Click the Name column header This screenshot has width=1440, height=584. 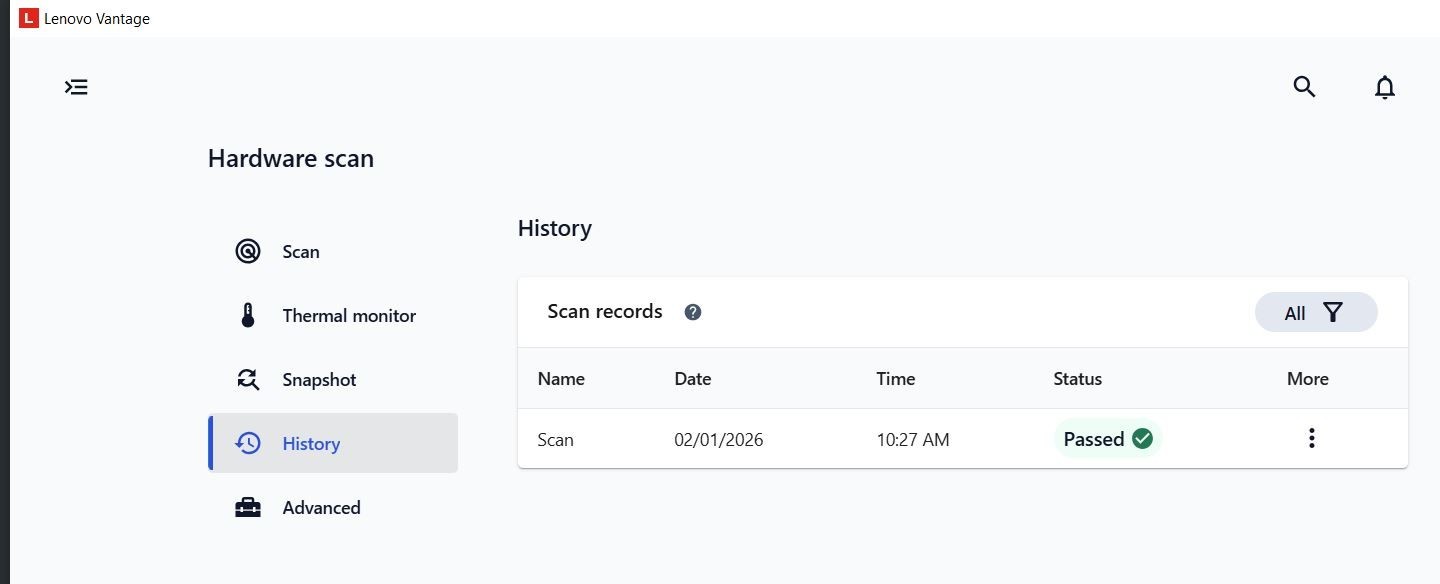click(x=561, y=379)
